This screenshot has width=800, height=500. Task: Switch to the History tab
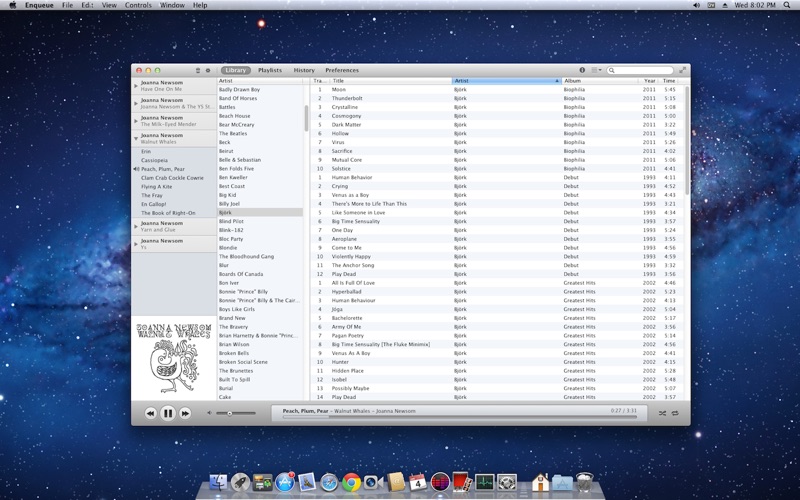point(304,70)
